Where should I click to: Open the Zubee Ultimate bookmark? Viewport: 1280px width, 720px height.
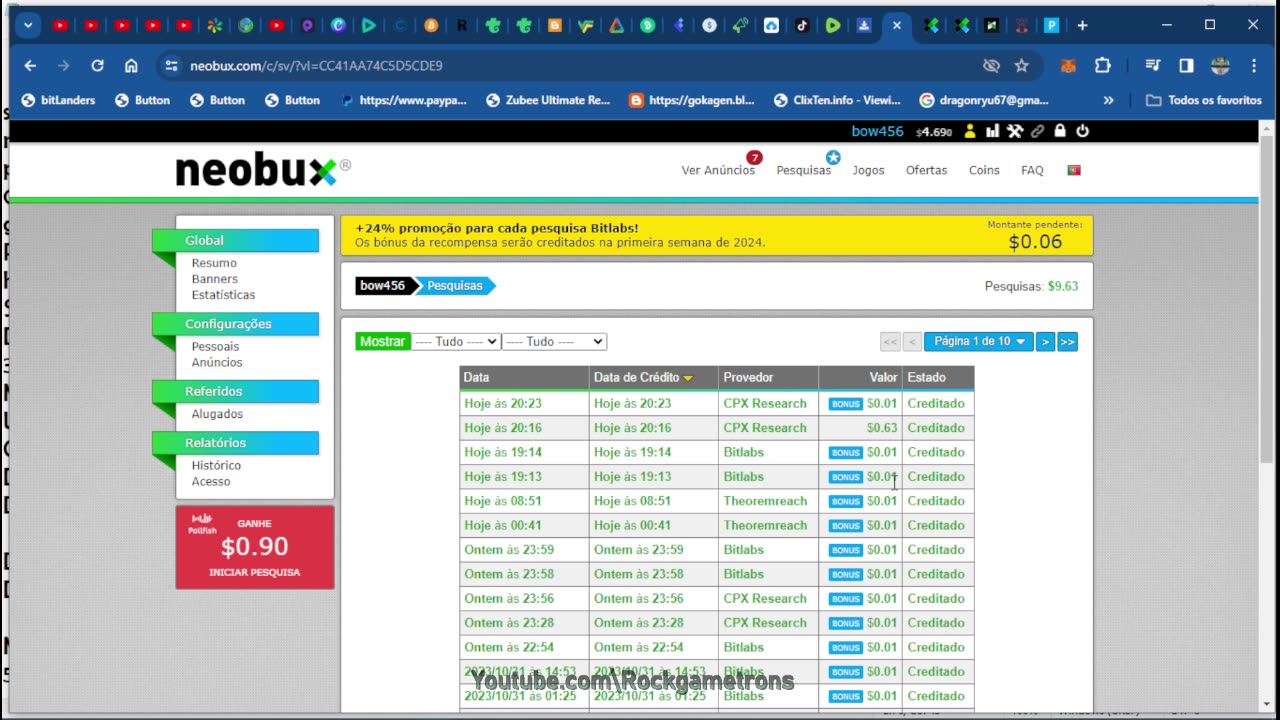pyautogui.click(x=548, y=100)
